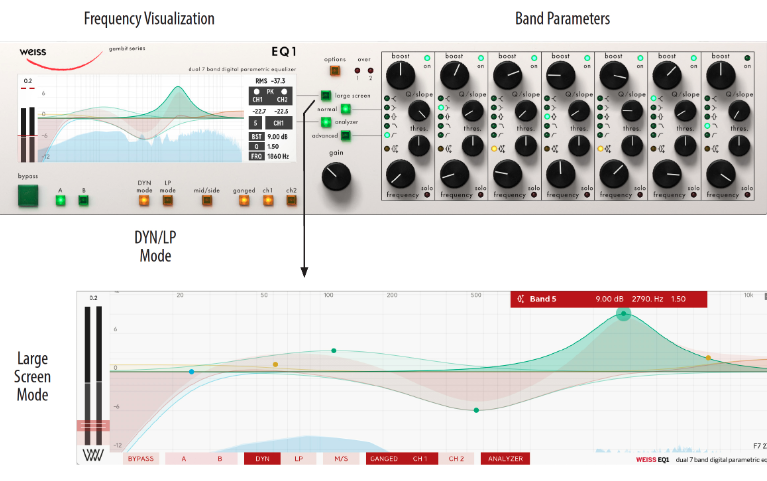Image resolution: width=767 pixels, height=481 pixels.
Task: Select the blue low-cut node on curve
Action: [x=192, y=372]
